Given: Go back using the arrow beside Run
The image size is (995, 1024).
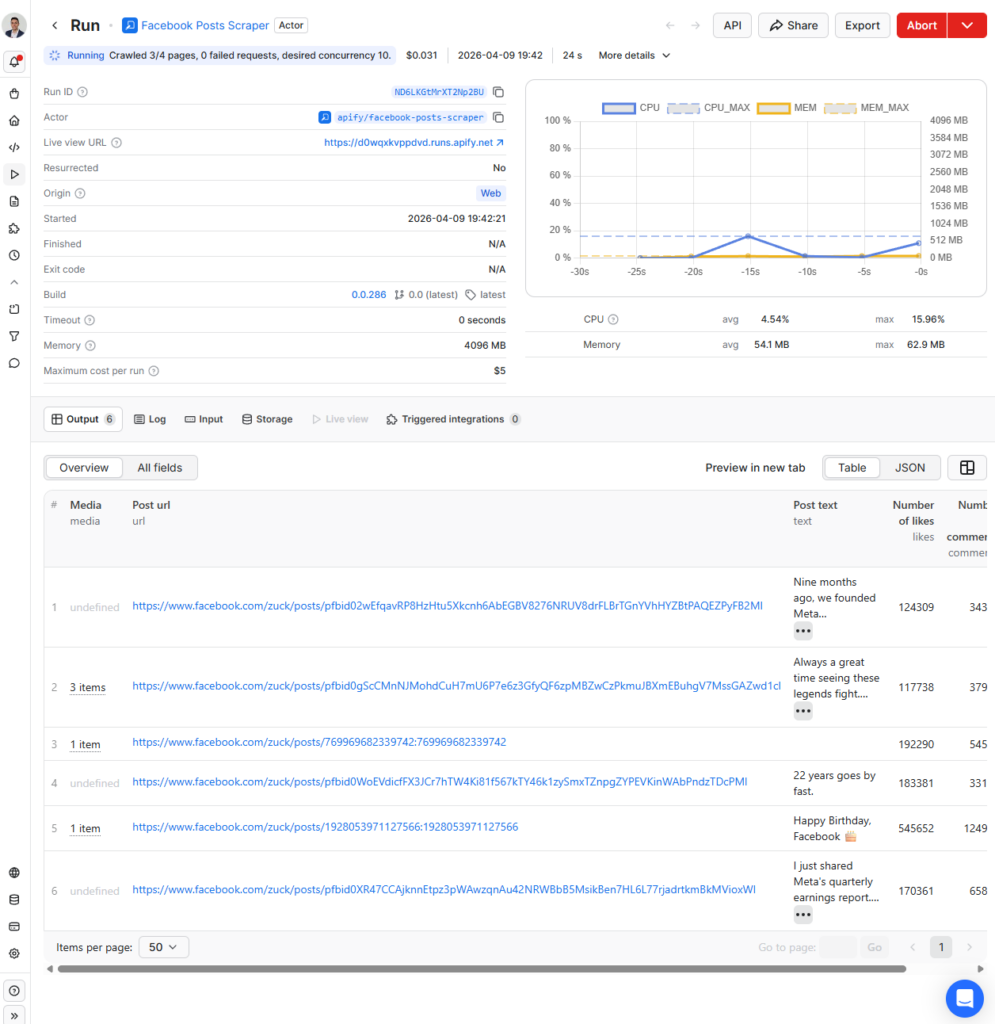Looking at the screenshot, I should pos(55,25).
